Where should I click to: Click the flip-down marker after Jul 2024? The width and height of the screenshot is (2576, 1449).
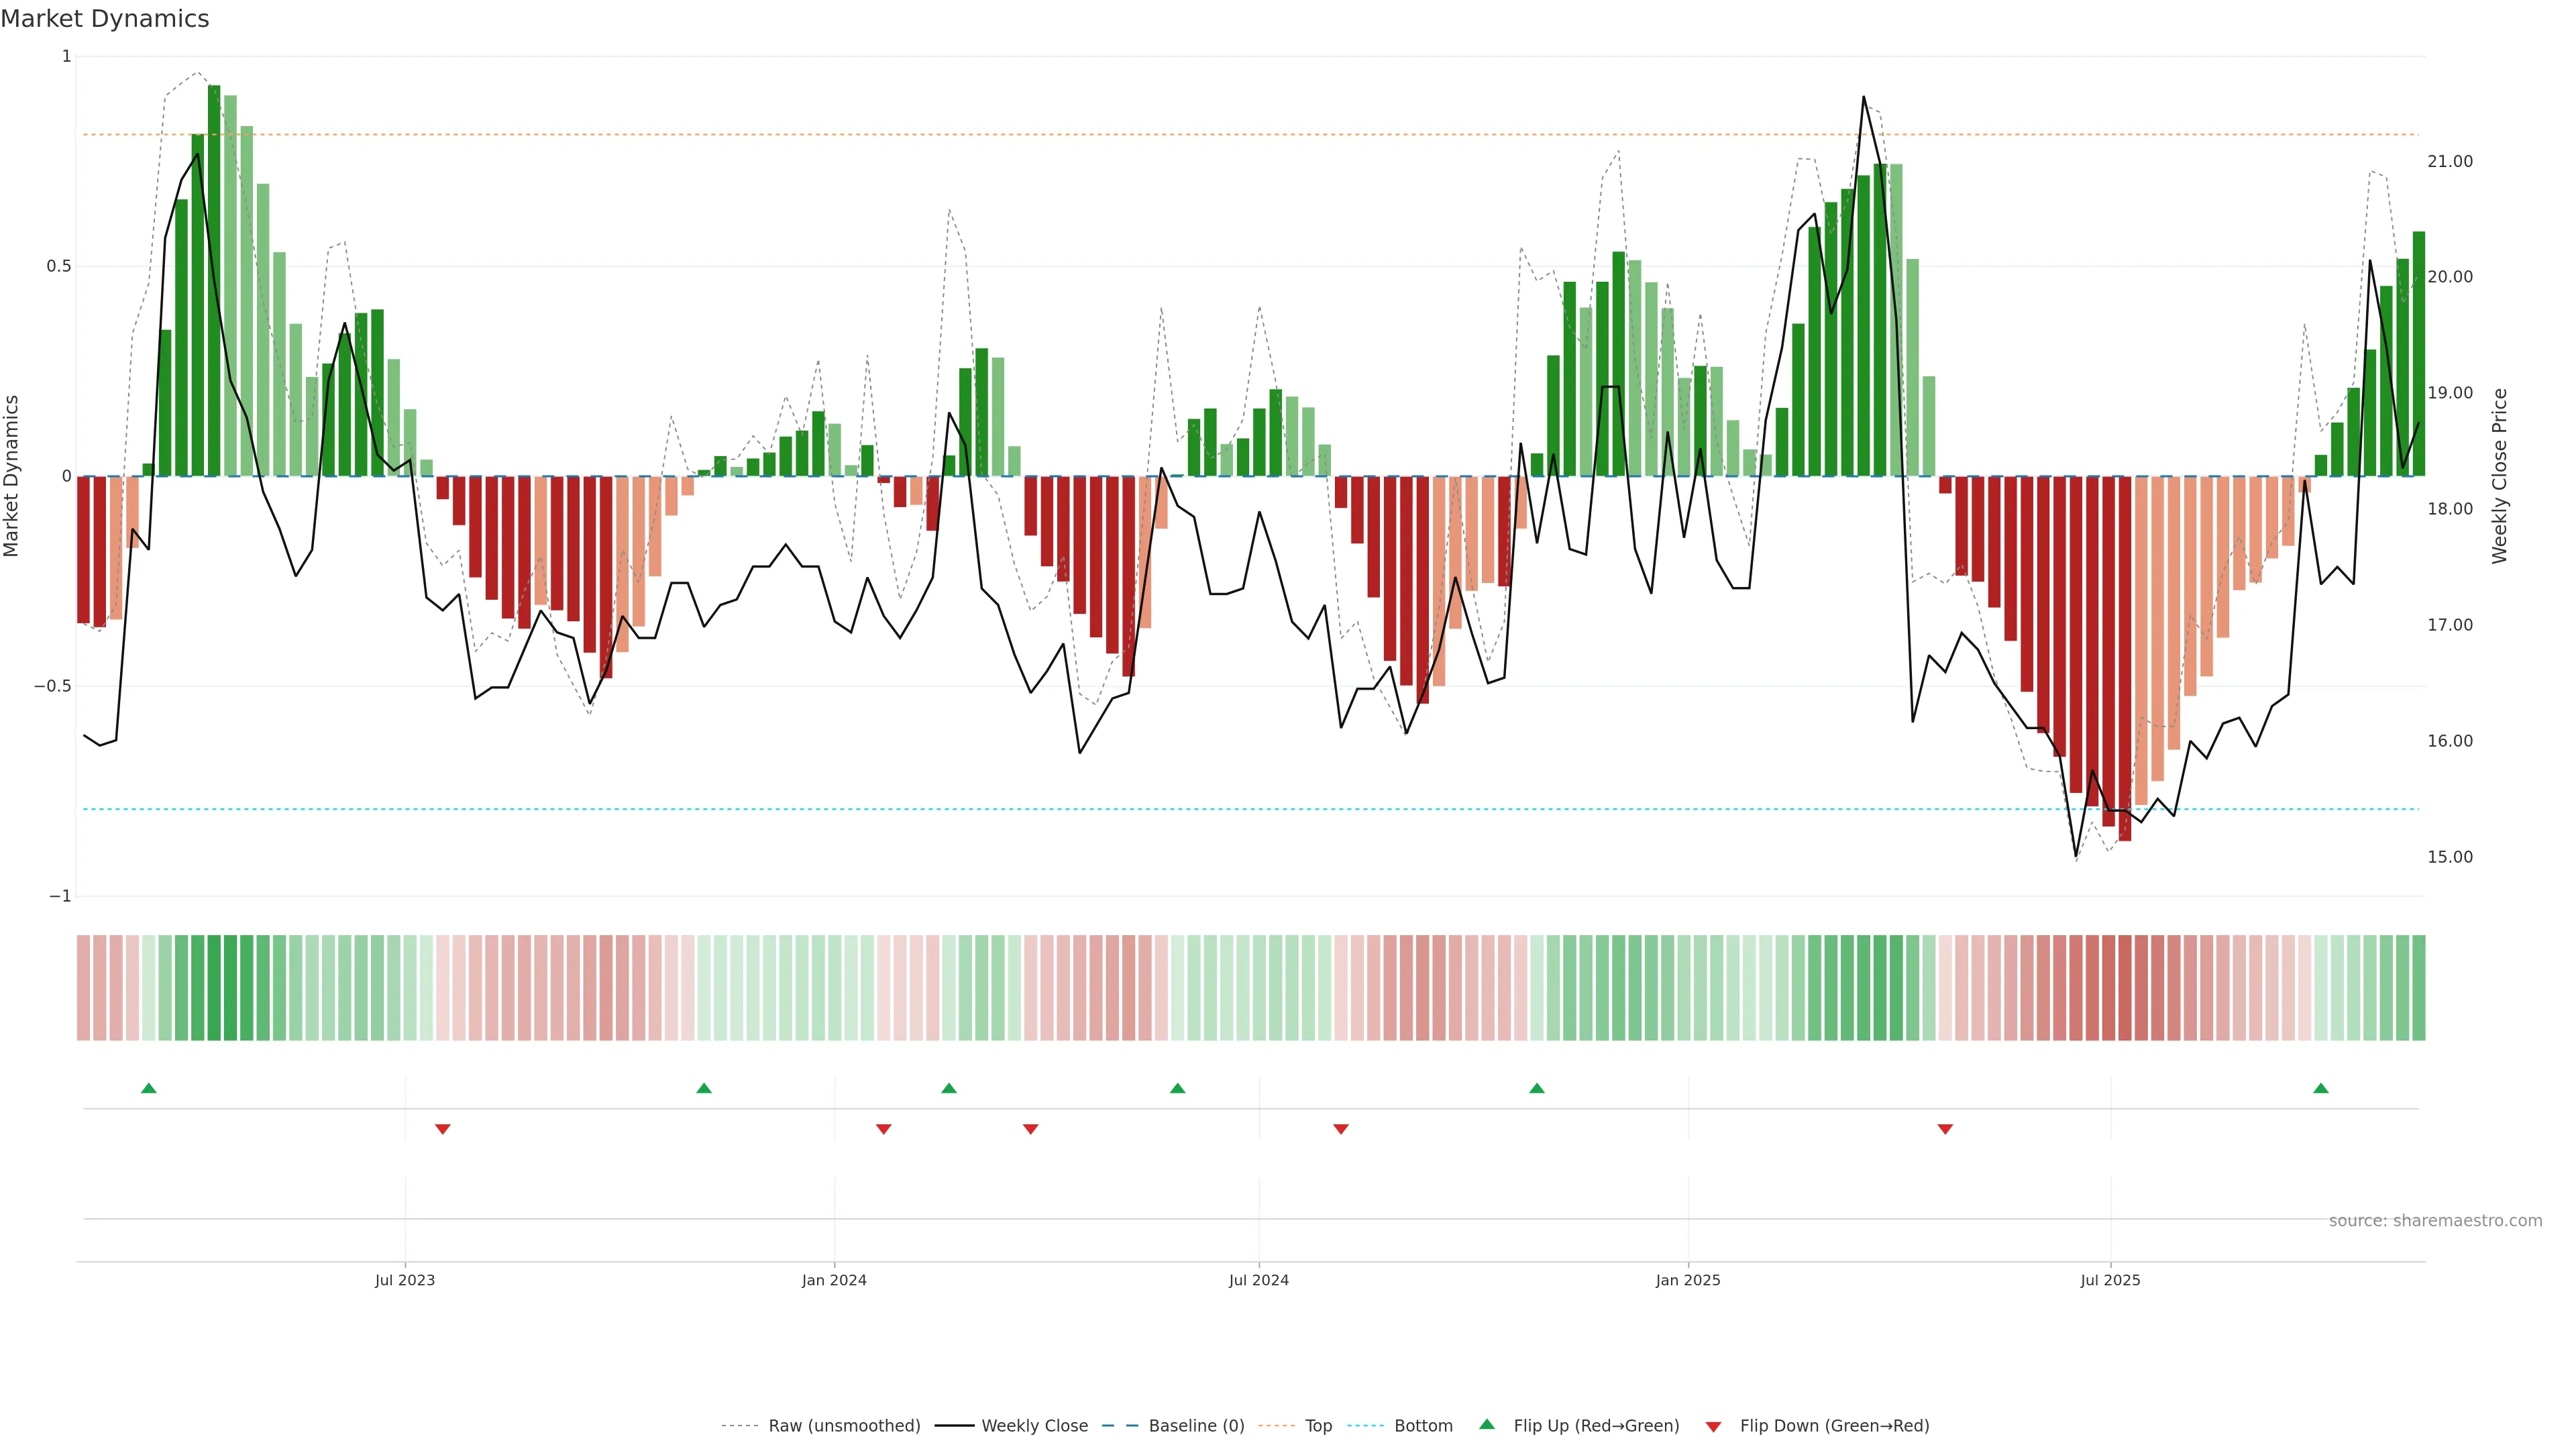click(1341, 1129)
